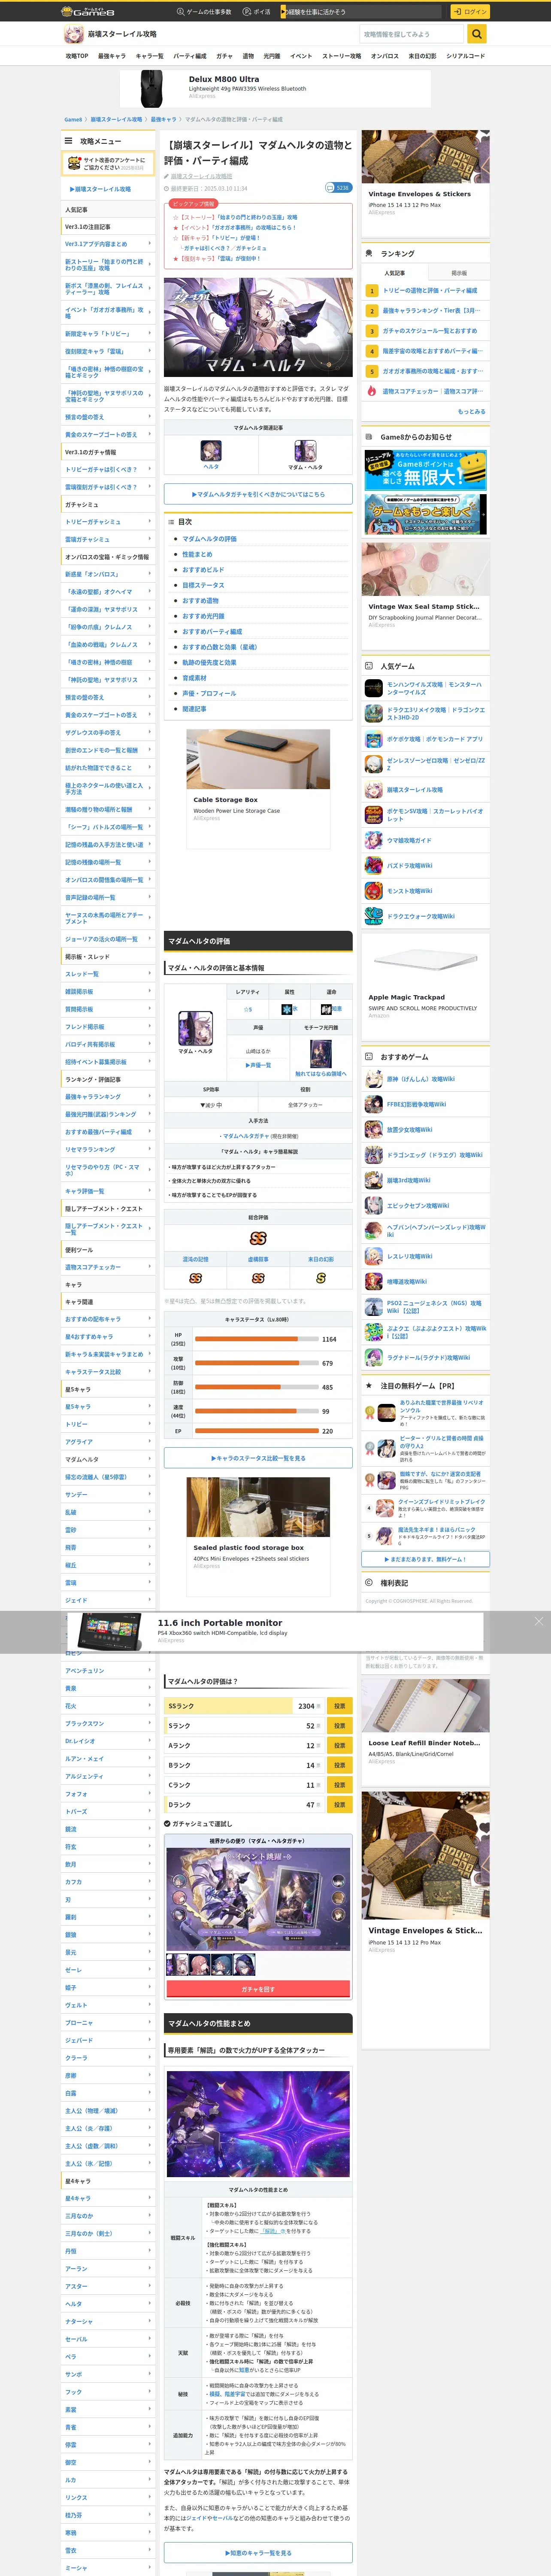This screenshot has width=551, height=2576.
Task: Open the 光円錐 navigation tab
Action: pyautogui.click(x=271, y=56)
